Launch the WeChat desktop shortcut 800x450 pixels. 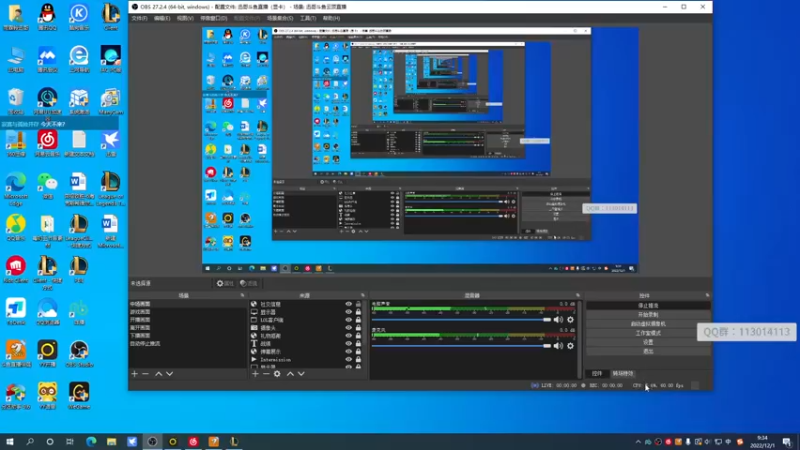47,185
